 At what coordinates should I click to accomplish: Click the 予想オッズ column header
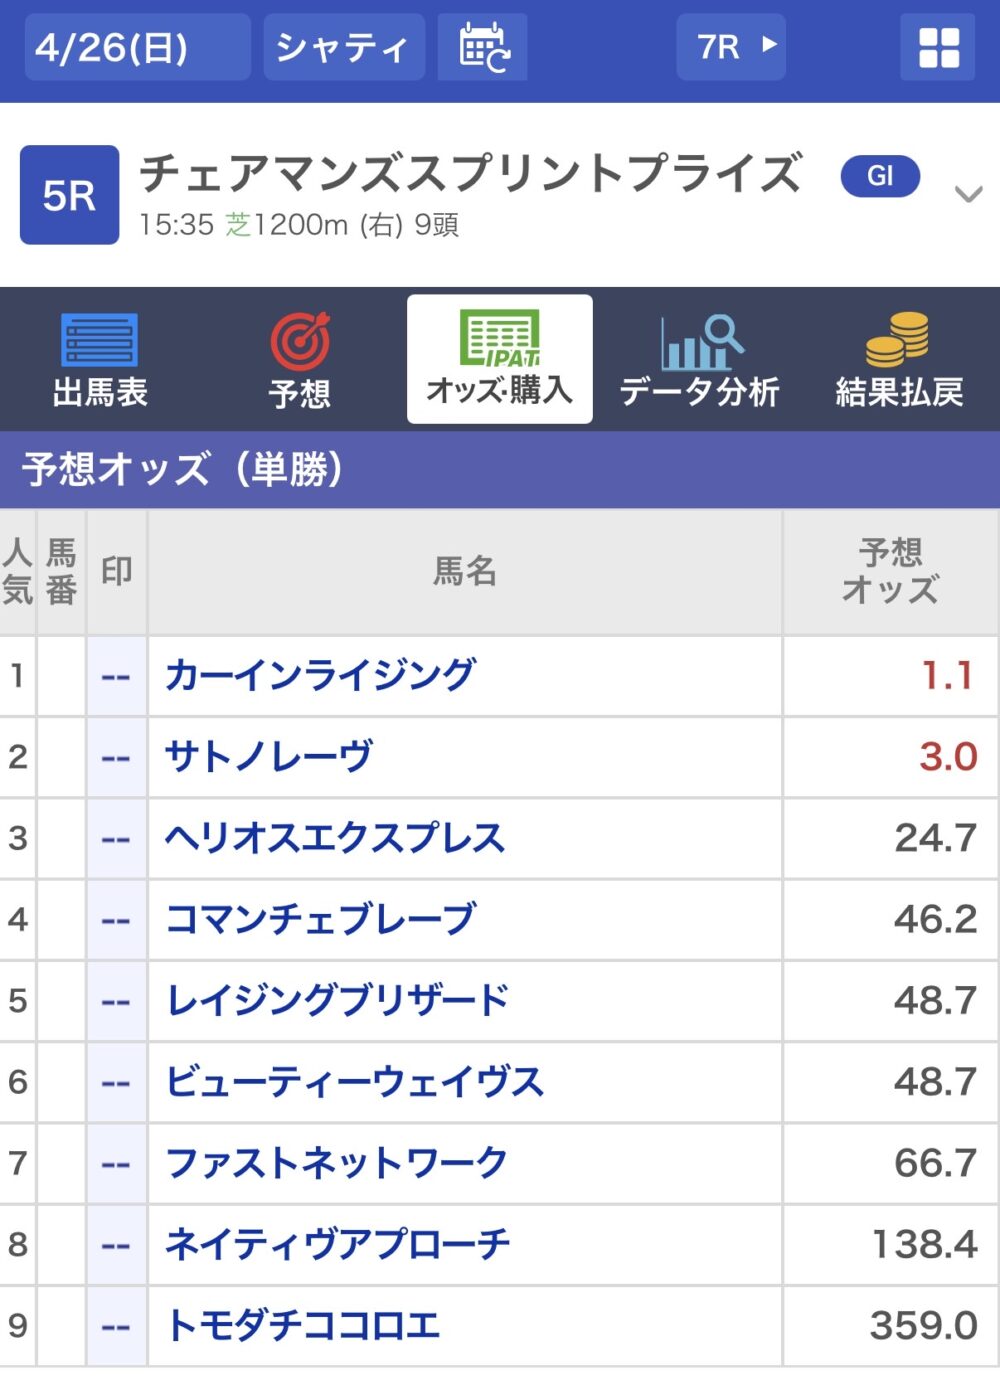(889, 572)
